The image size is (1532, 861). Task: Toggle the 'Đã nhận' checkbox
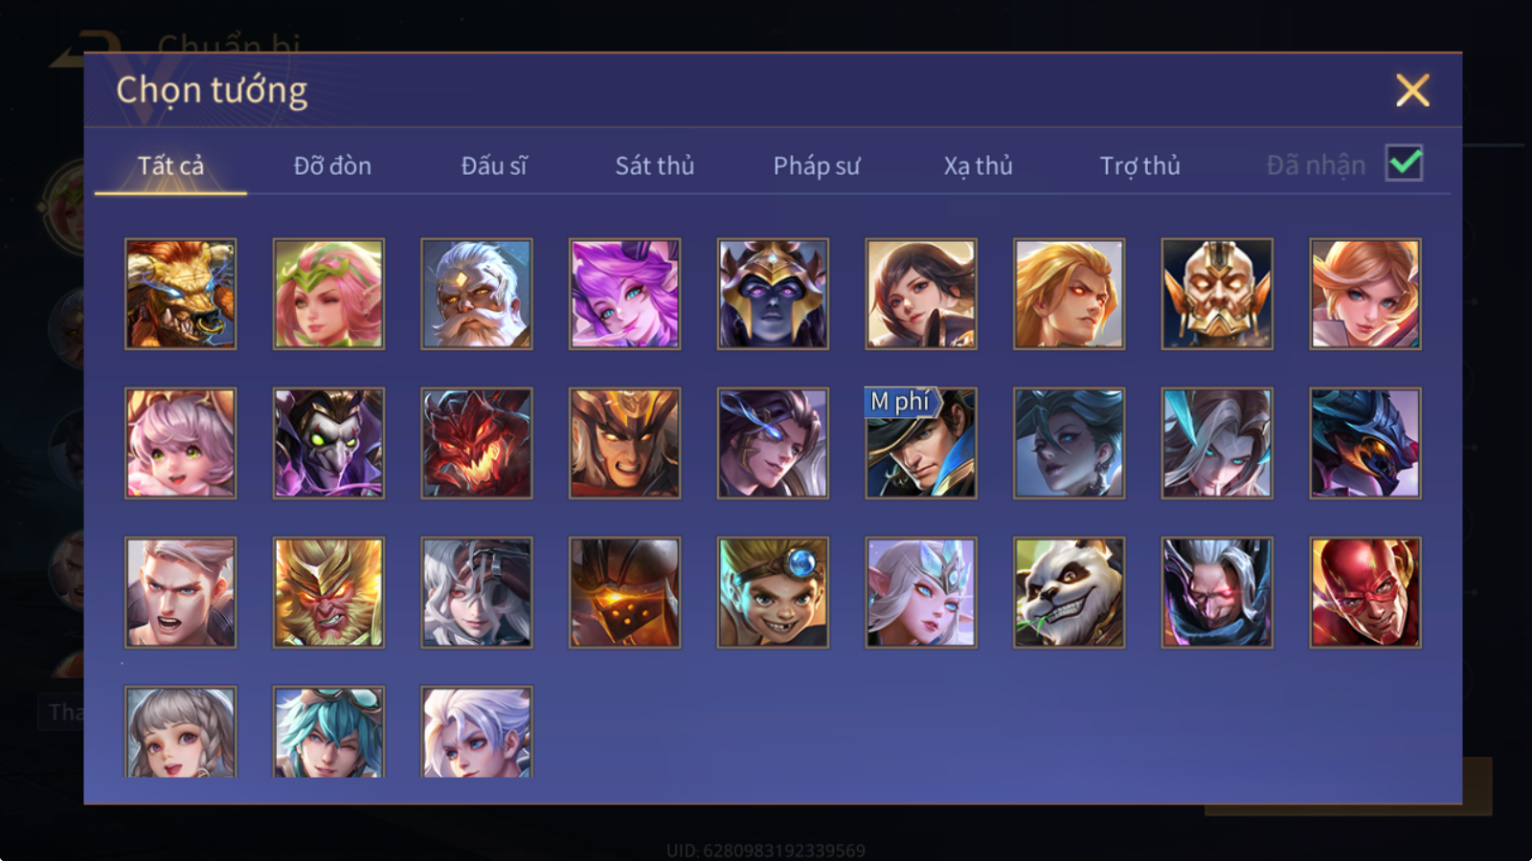click(1404, 163)
